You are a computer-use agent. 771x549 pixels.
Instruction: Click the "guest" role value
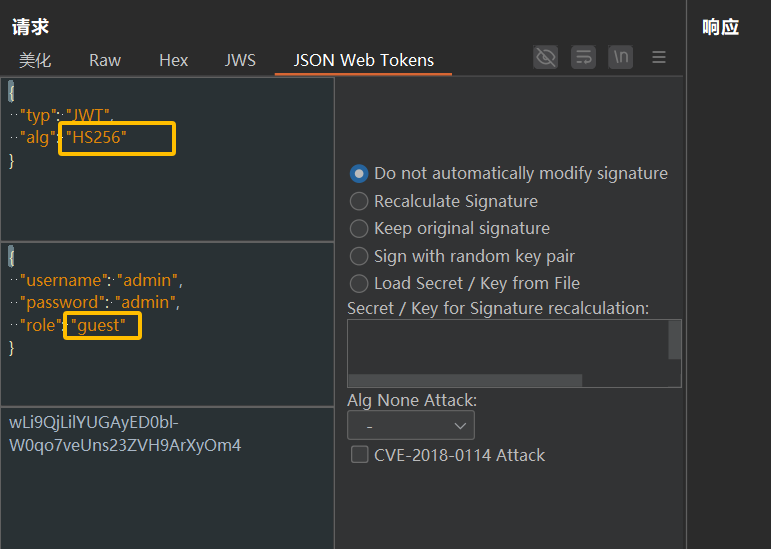[98, 325]
